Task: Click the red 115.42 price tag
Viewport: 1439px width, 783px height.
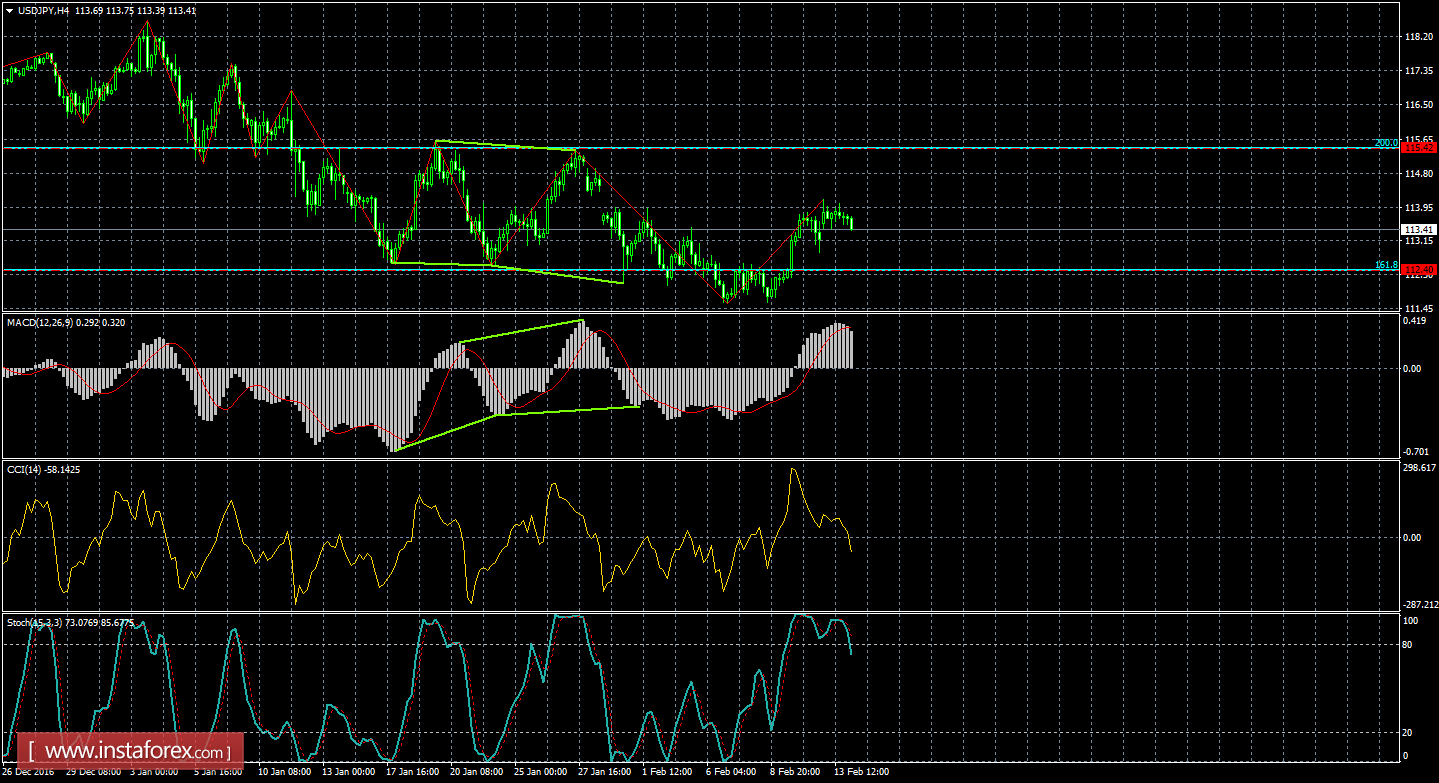Action: coord(1418,148)
